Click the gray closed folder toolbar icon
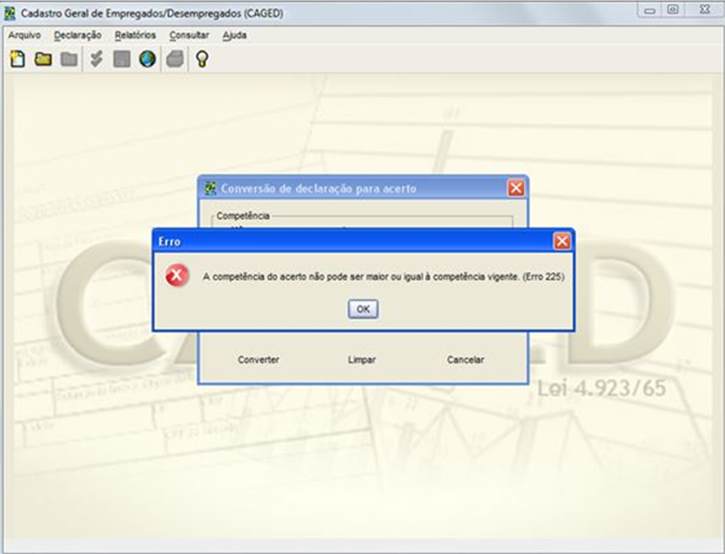 pos(69,59)
